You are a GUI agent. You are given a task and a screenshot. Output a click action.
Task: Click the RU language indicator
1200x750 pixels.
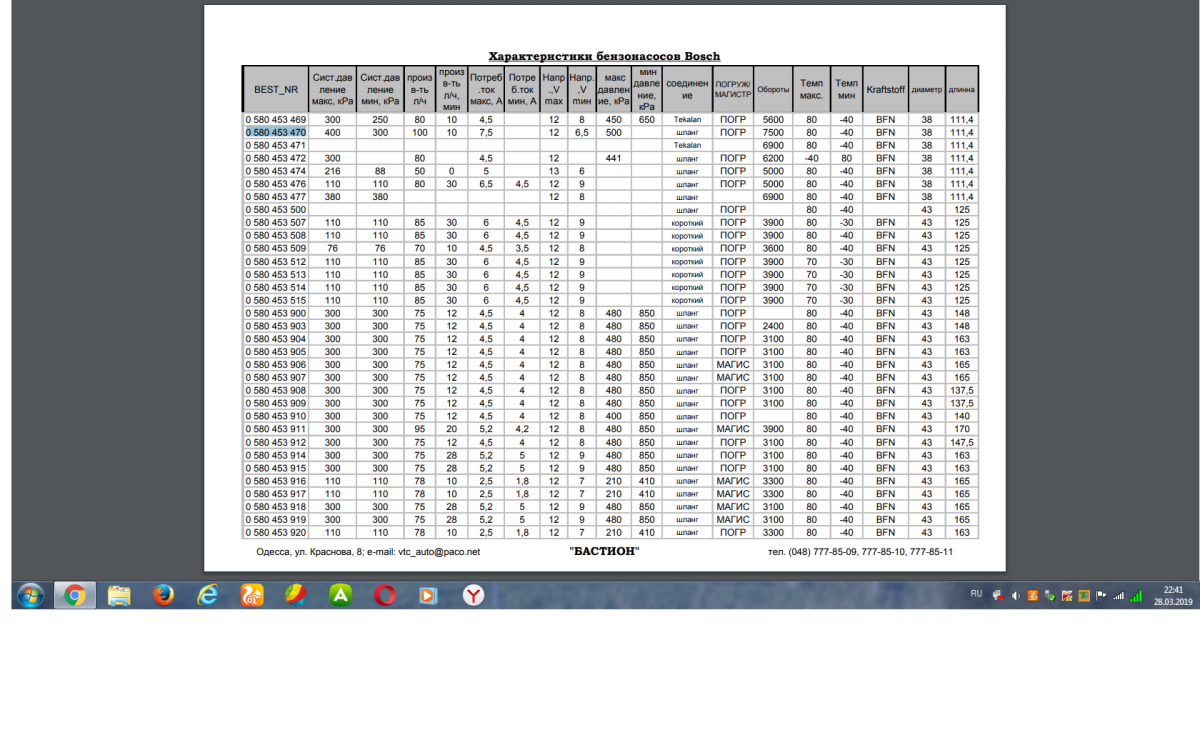(976, 594)
